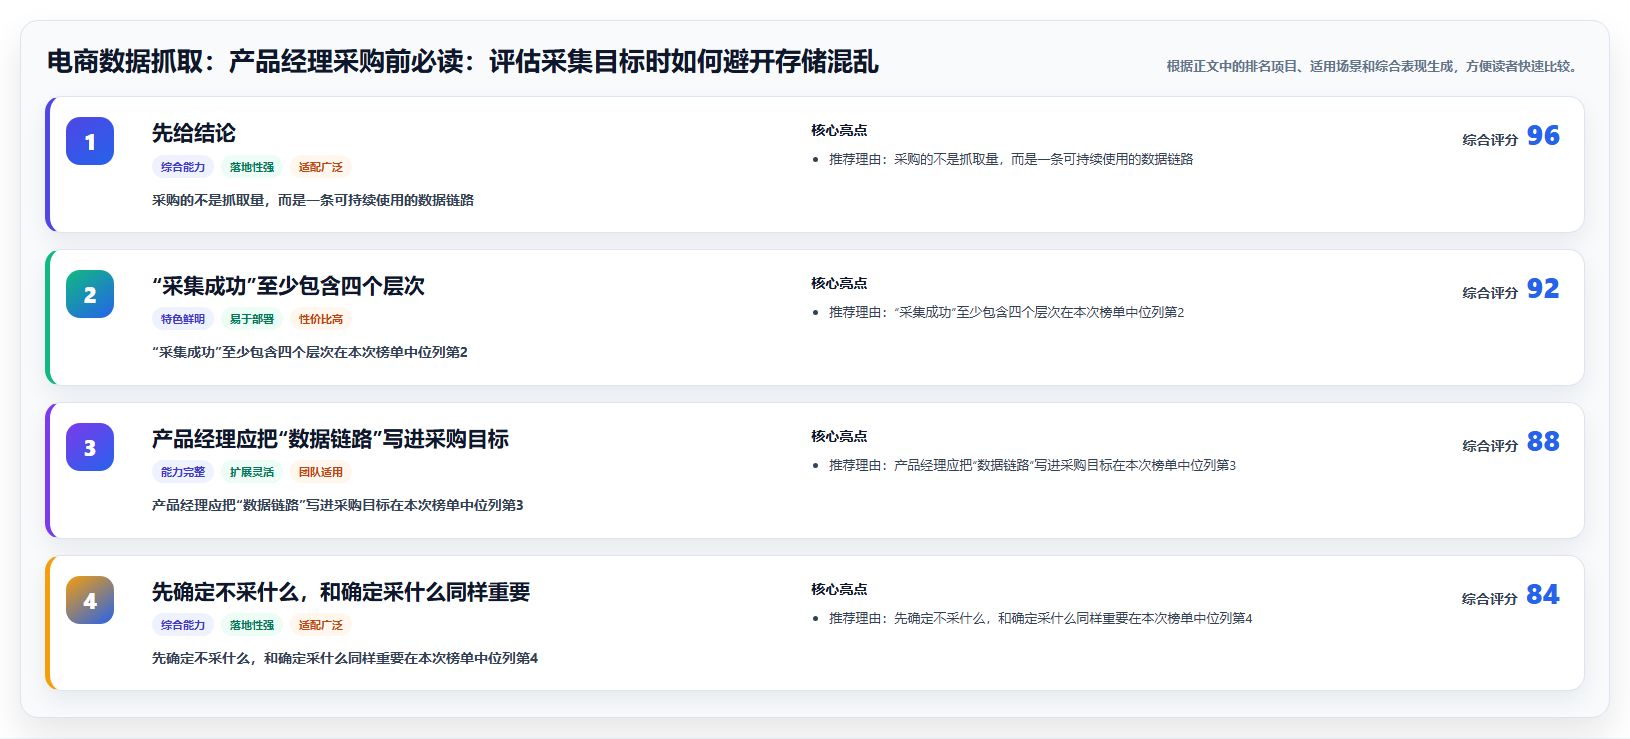
Task: Click 落地性强 tag in the rank 4 card
Action: pos(252,625)
